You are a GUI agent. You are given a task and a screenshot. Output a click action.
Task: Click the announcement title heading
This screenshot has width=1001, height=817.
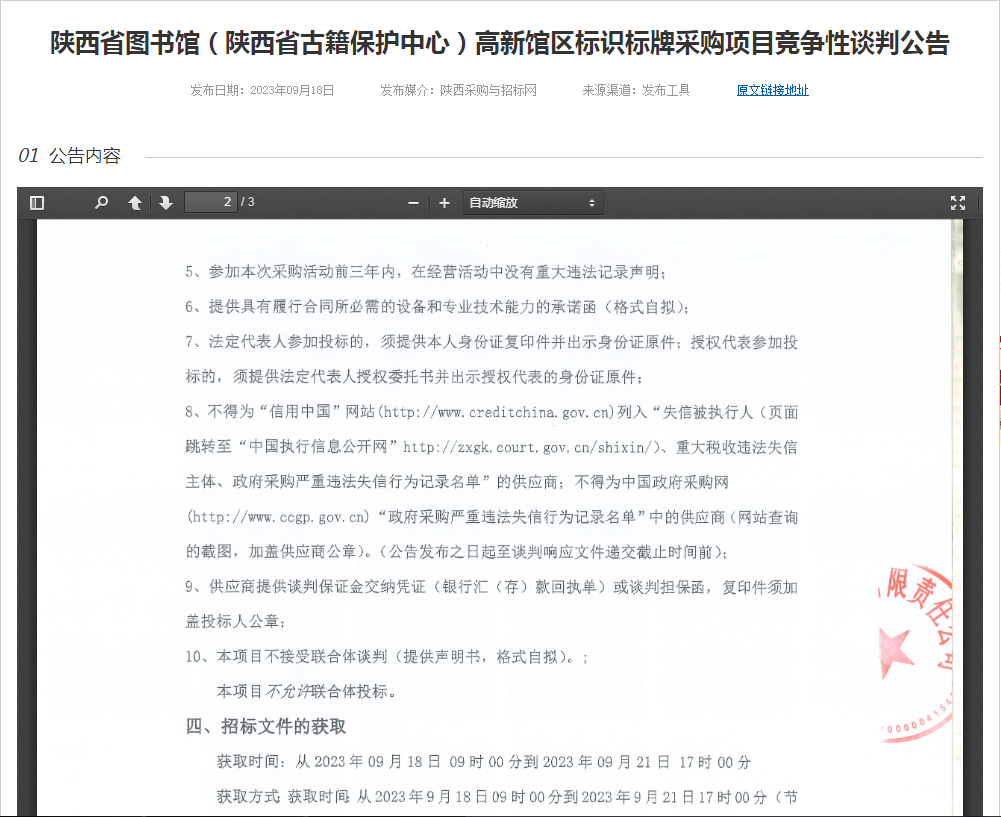tap(500, 44)
